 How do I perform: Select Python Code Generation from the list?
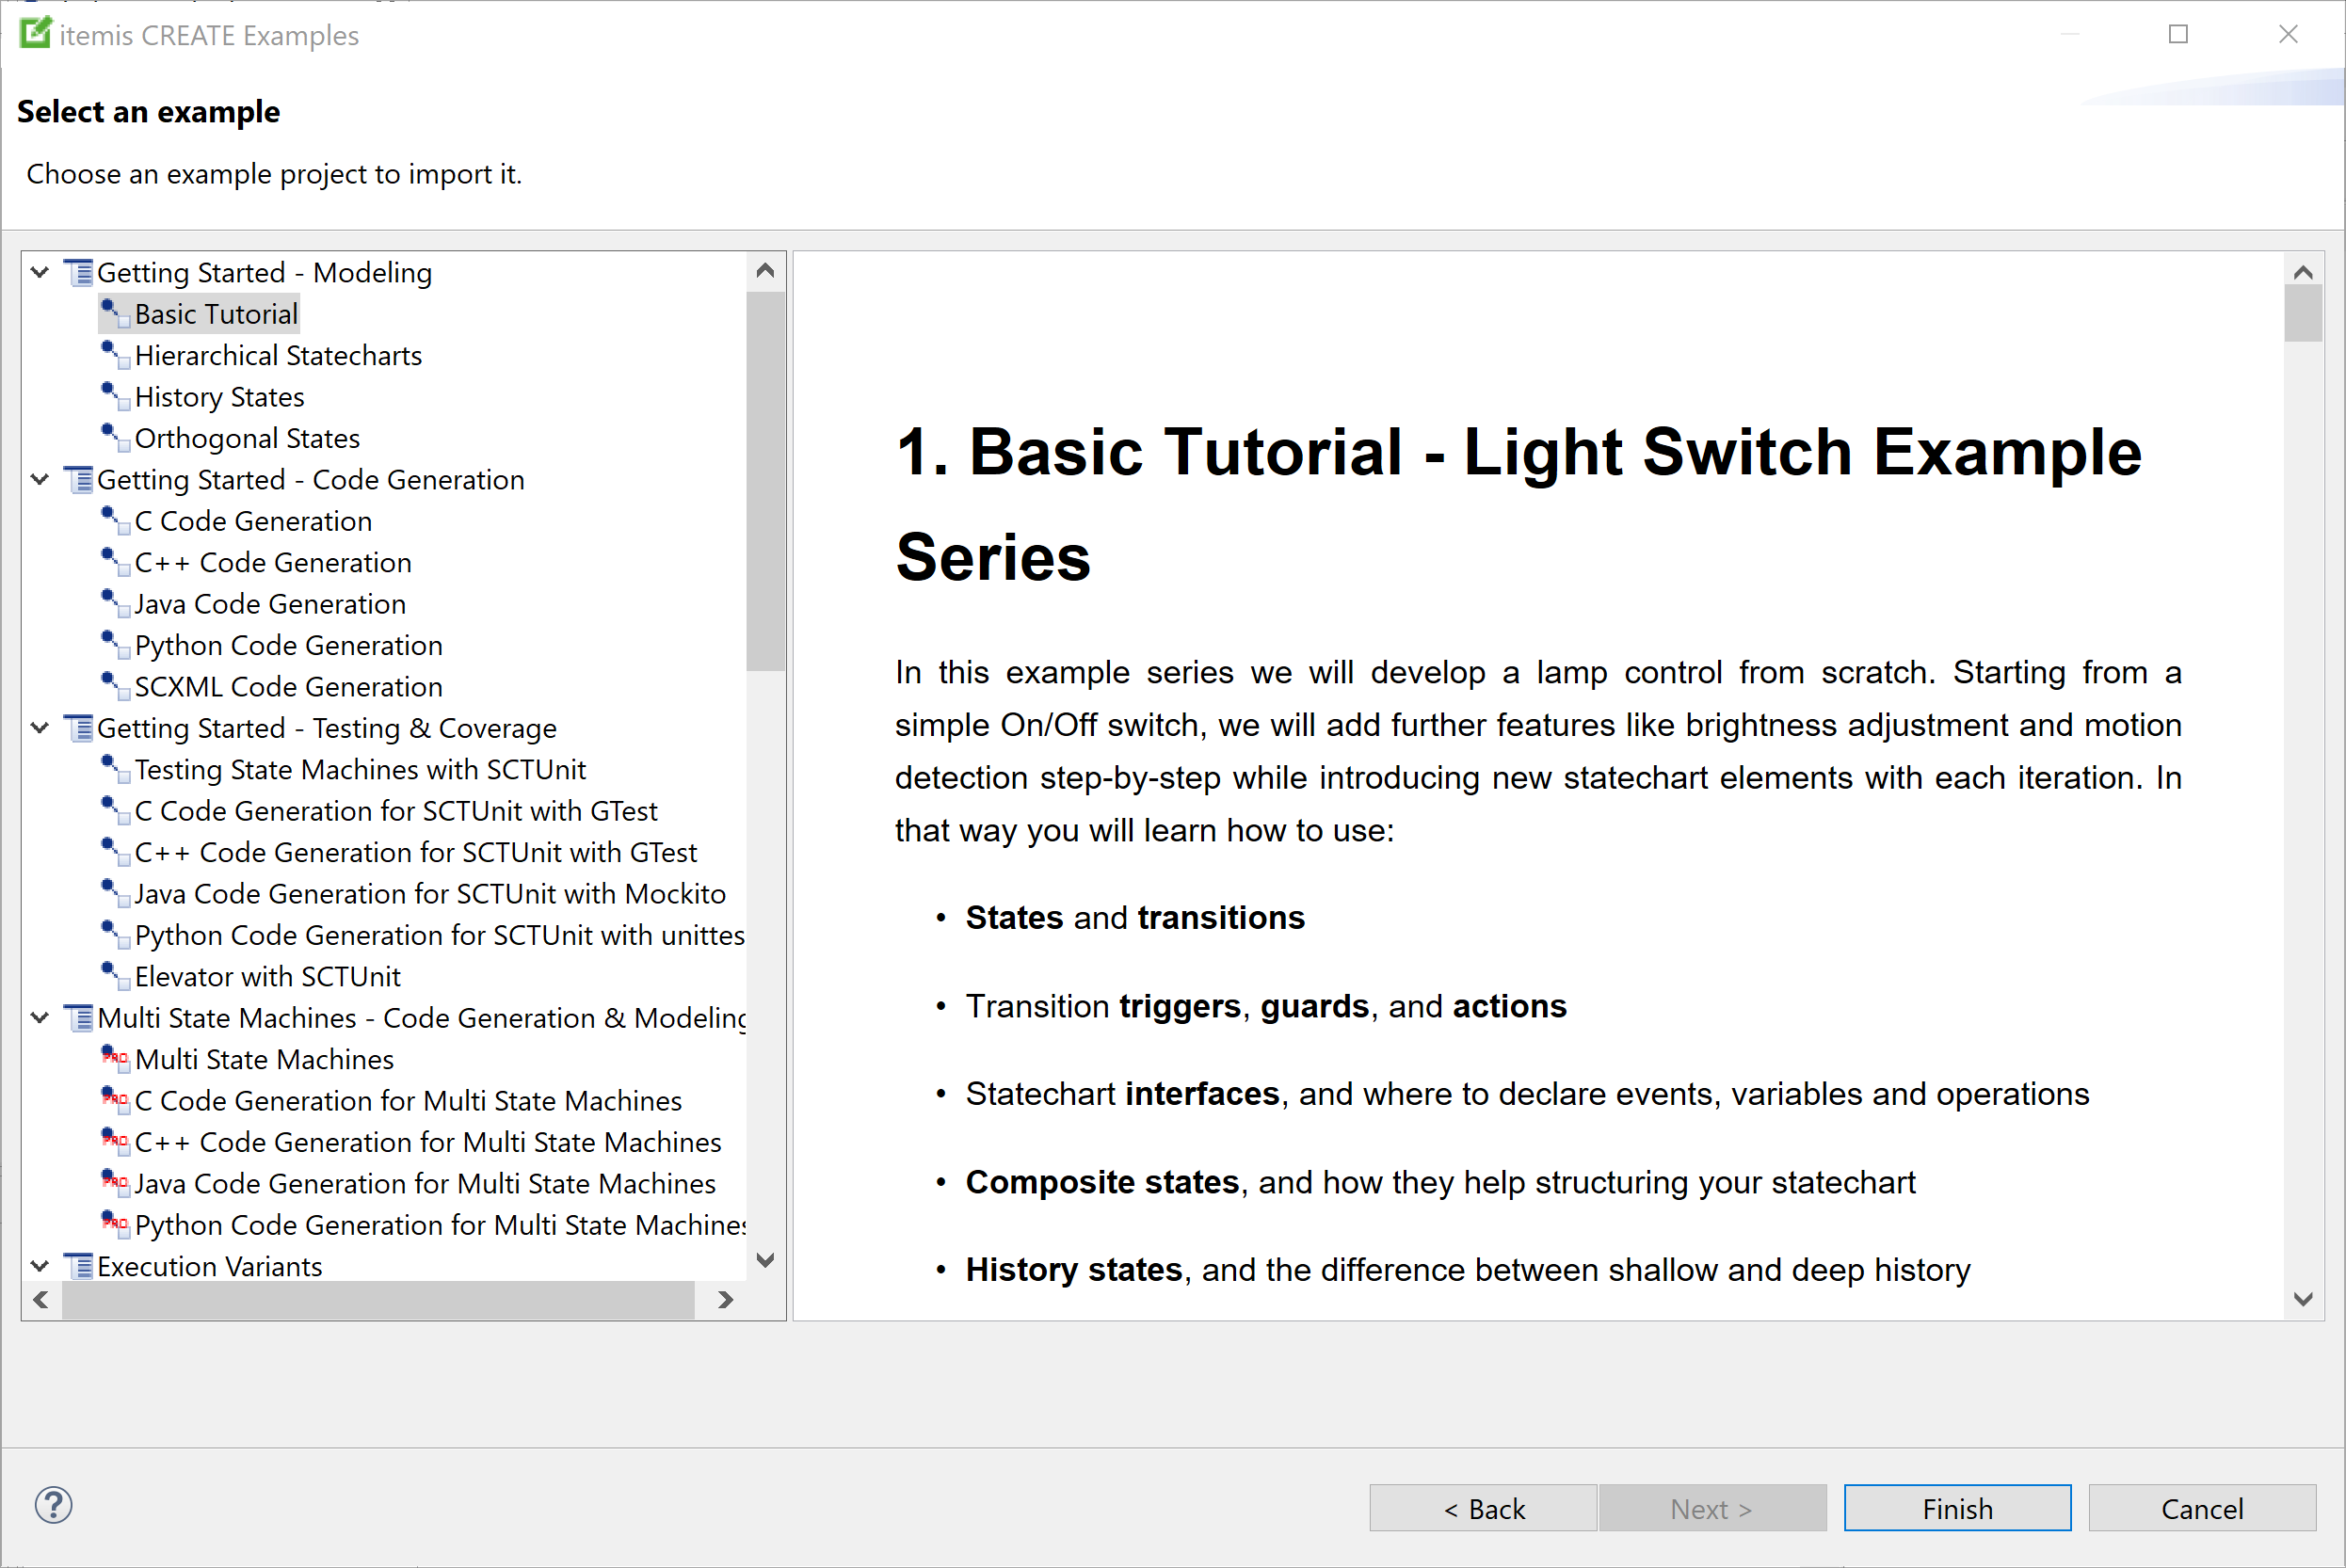click(291, 646)
